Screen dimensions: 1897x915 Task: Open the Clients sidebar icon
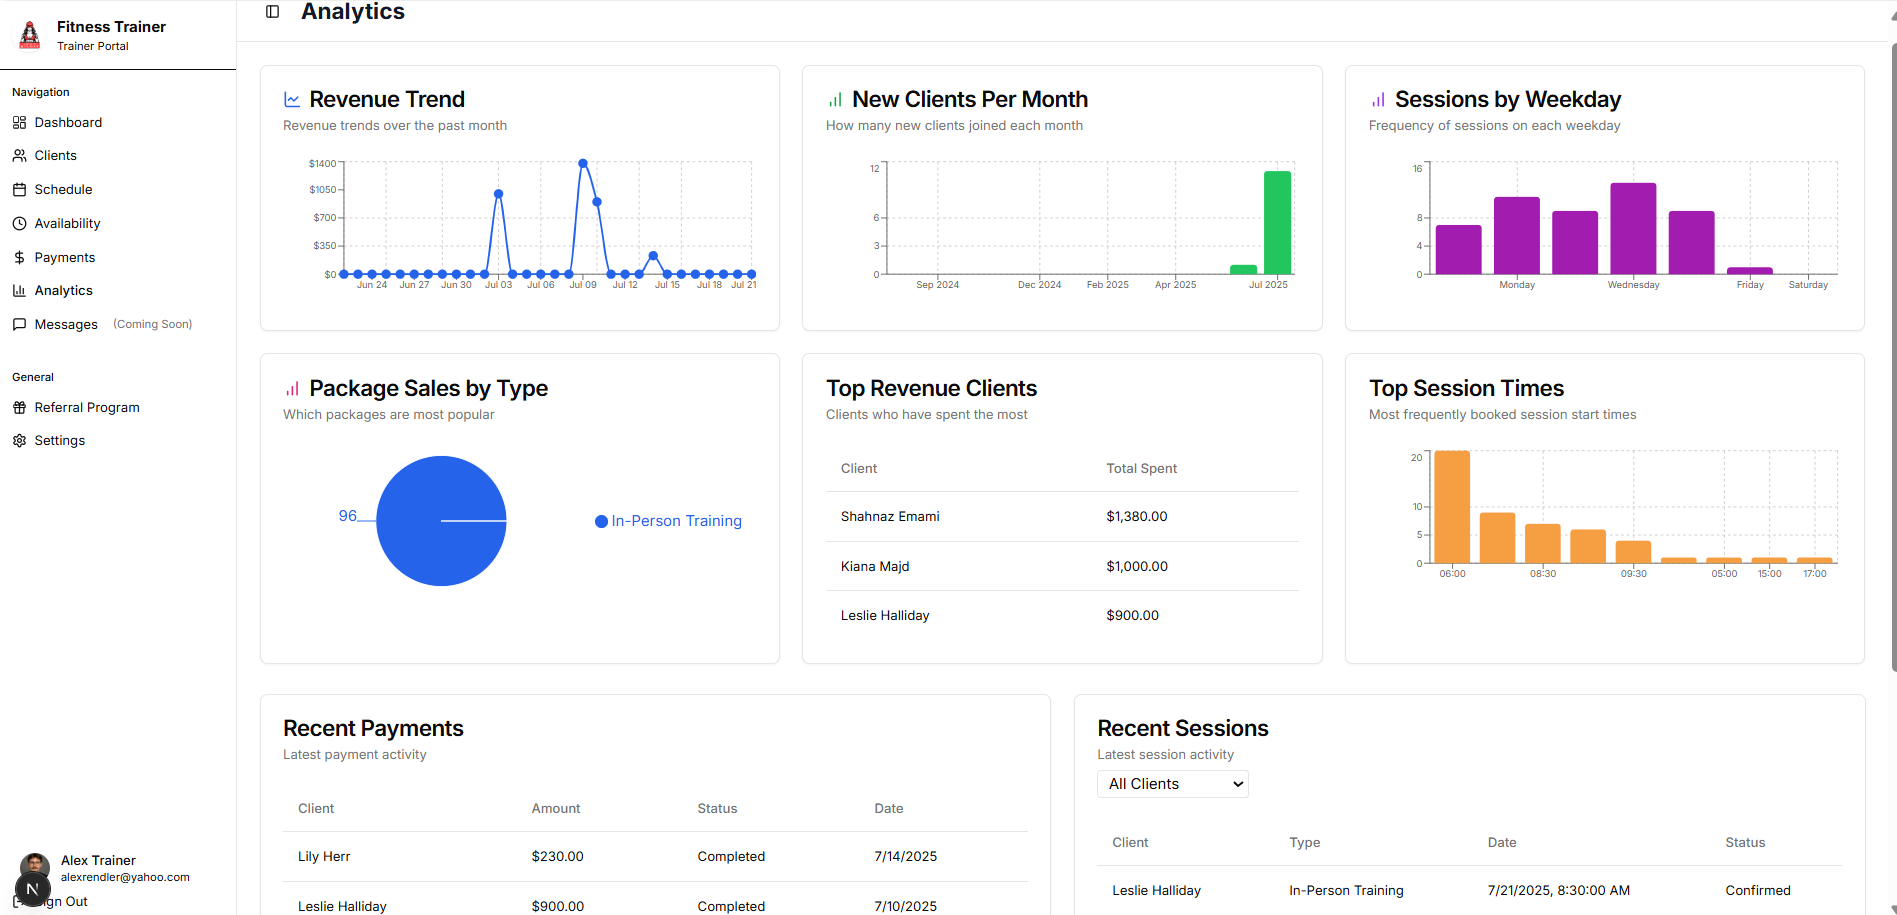point(19,155)
